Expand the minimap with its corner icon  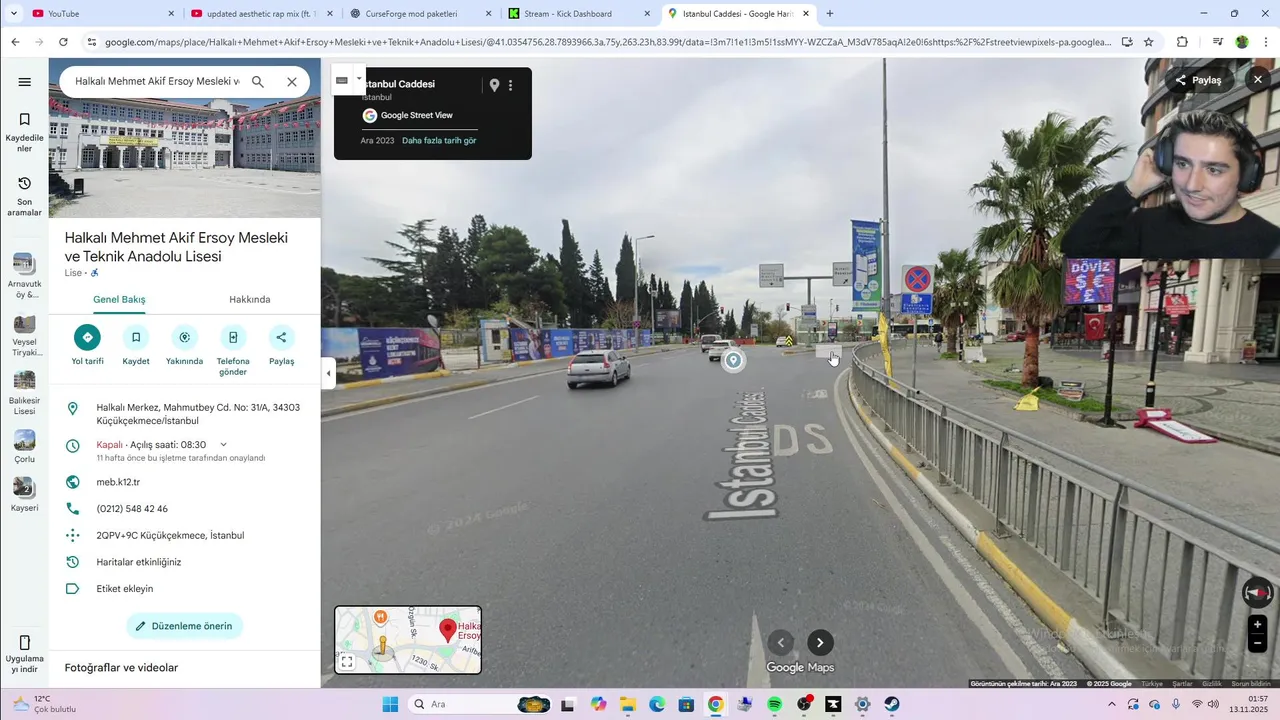(347, 662)
